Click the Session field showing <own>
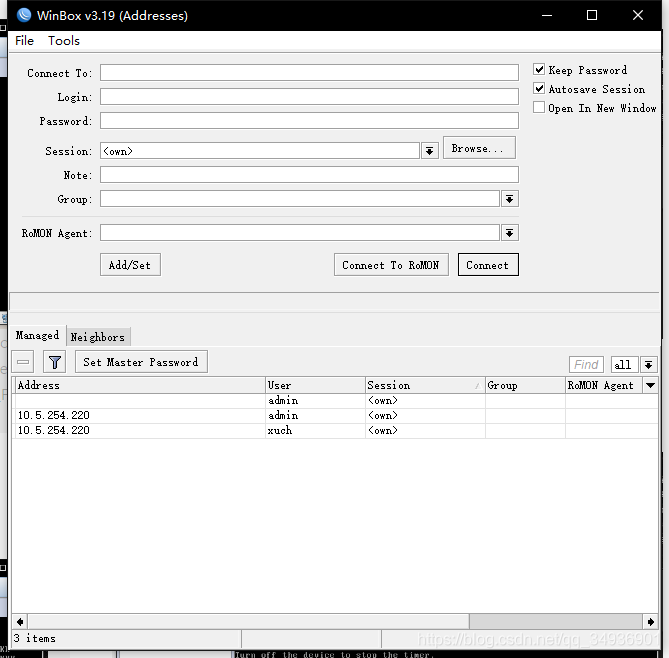Viewport: 669px width, 658px height. pos(260,151)
